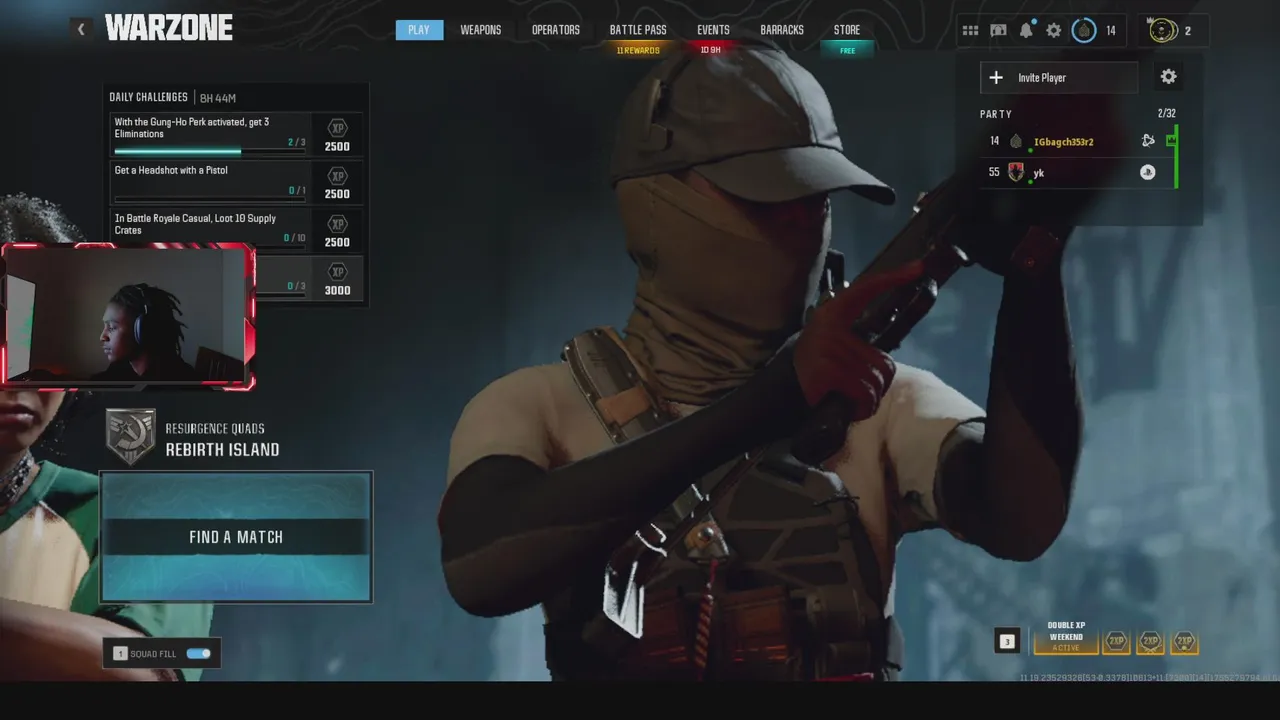The width and height of the screenshot is (1280, 720).
Task: Click the 2/32 party count
Action: [x=1167, y=114]
